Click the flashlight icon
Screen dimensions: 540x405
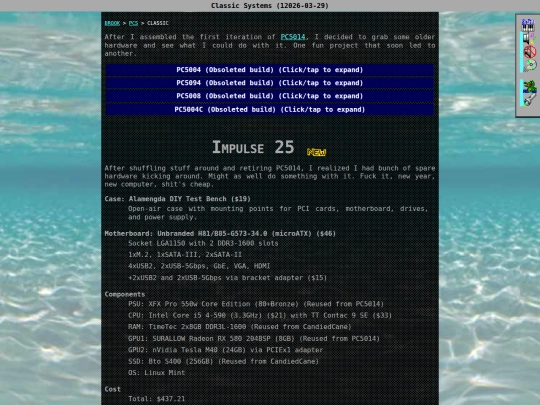(529, 100)
